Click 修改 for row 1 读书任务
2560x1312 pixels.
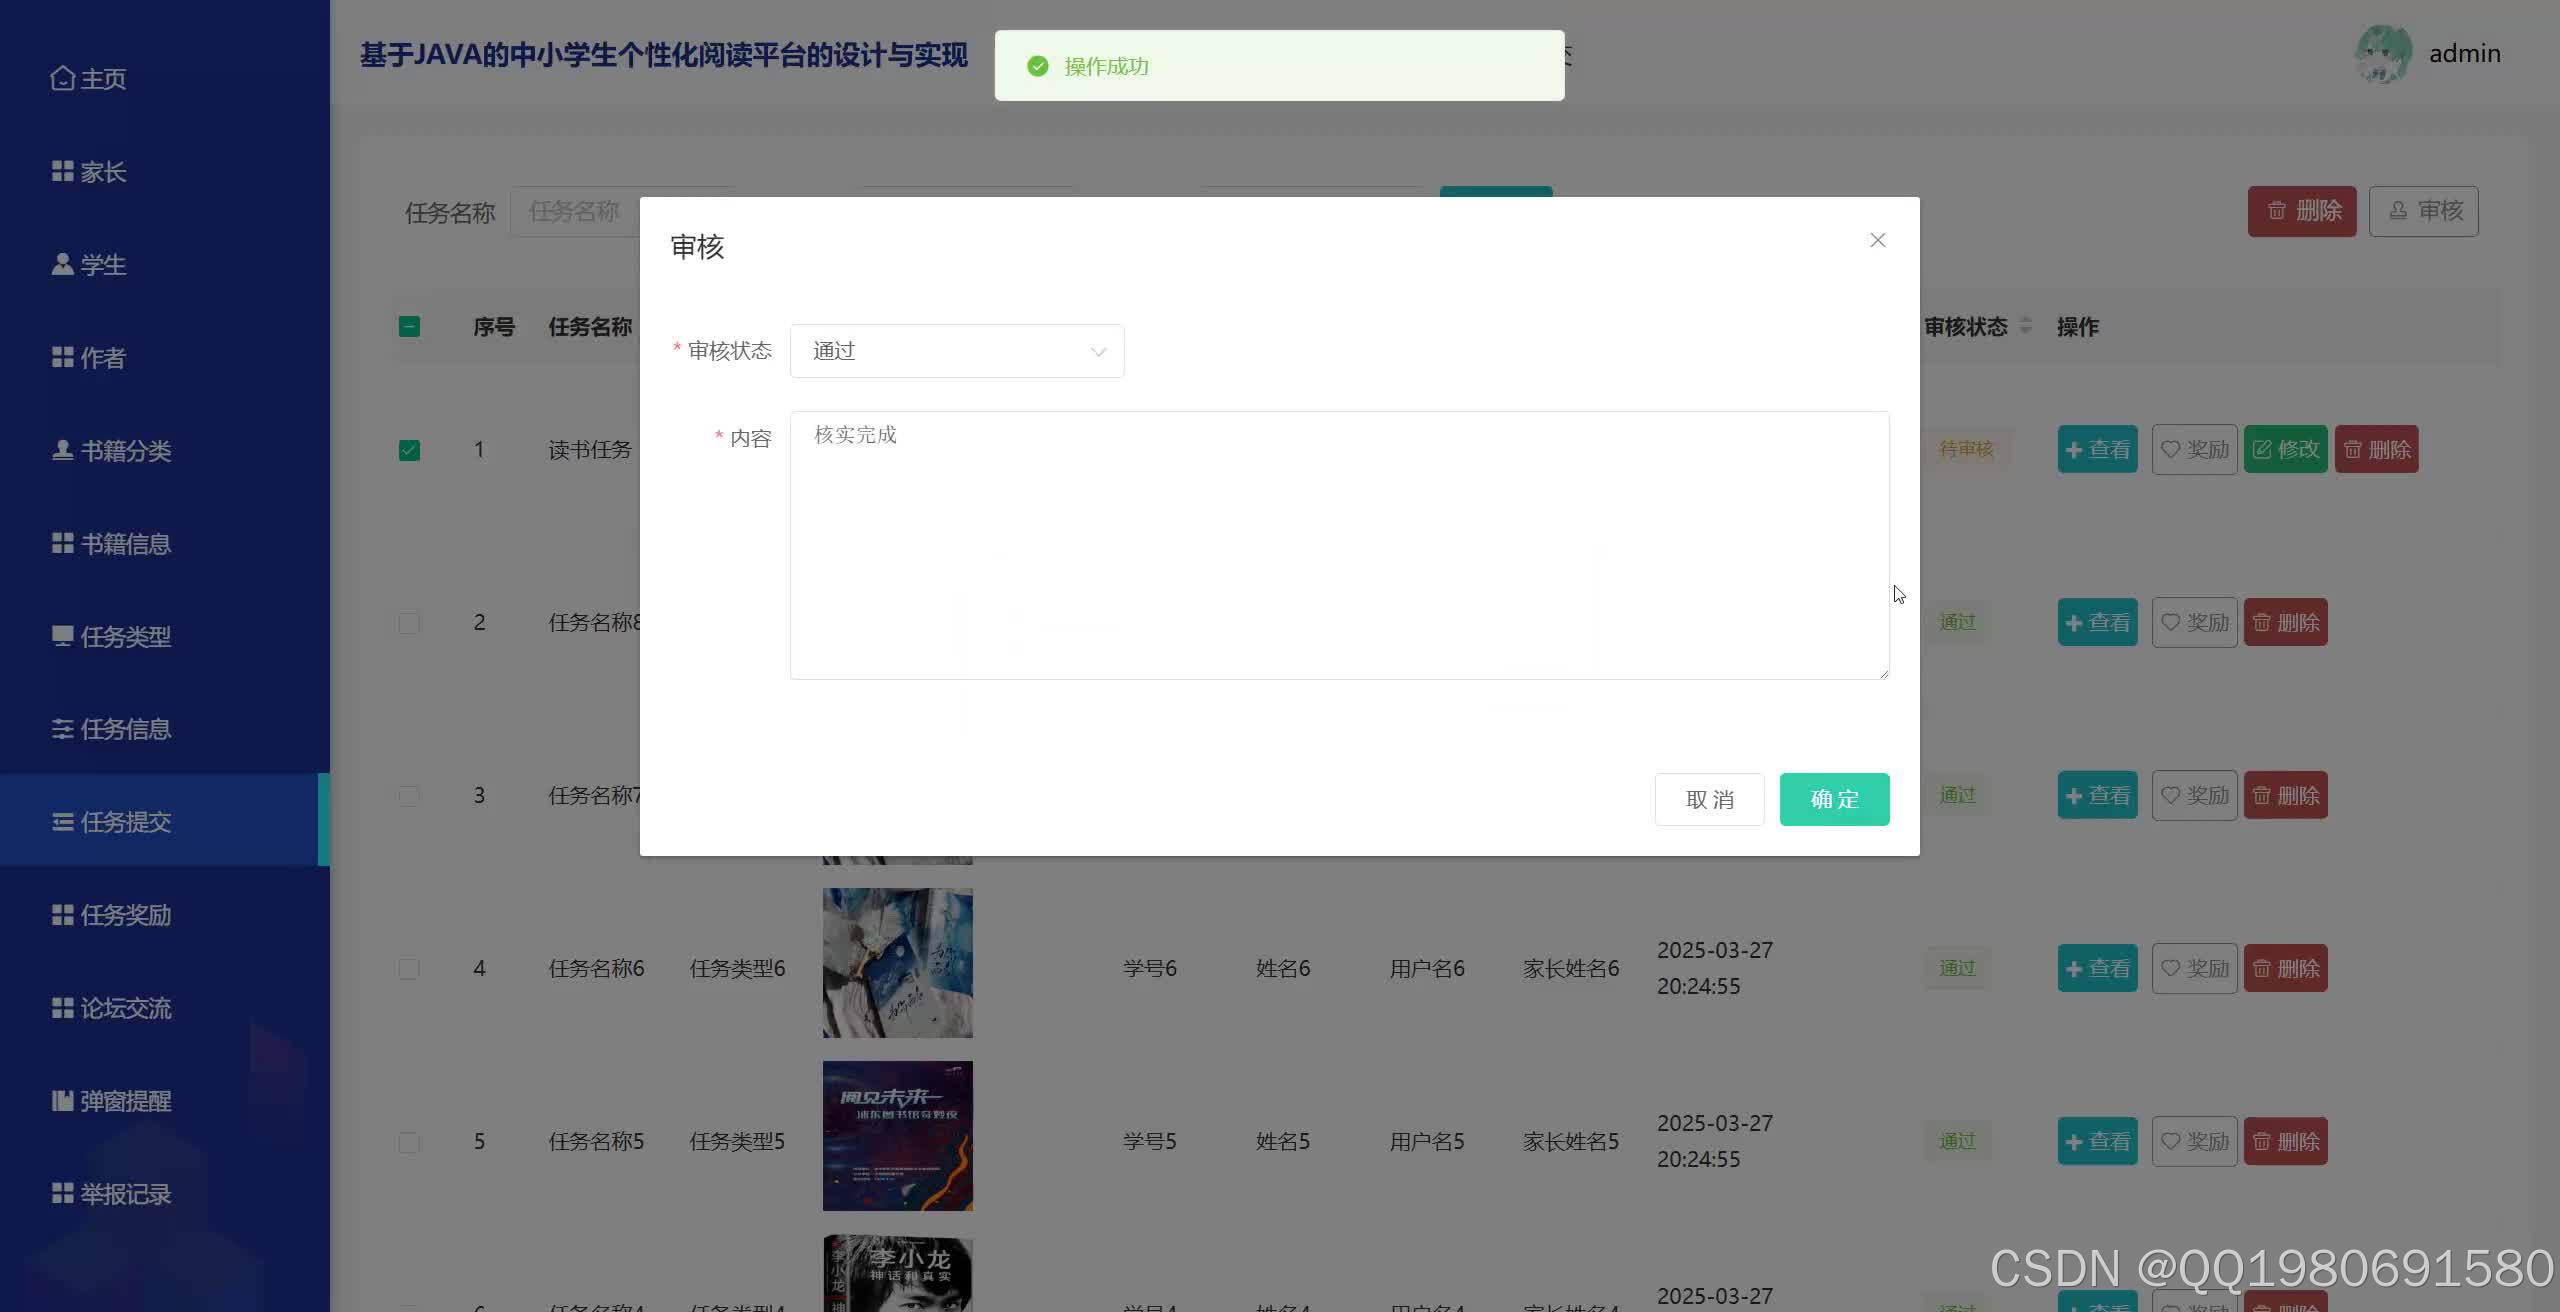2285,450
